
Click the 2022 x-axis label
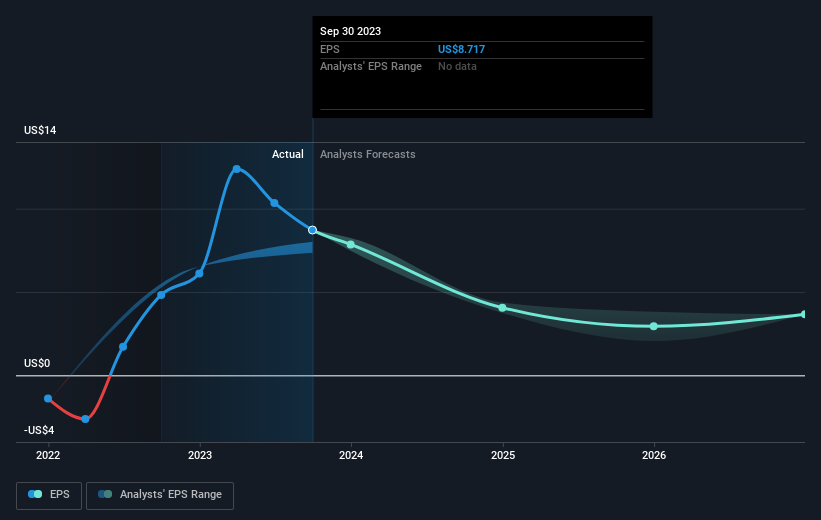(48, 455)
